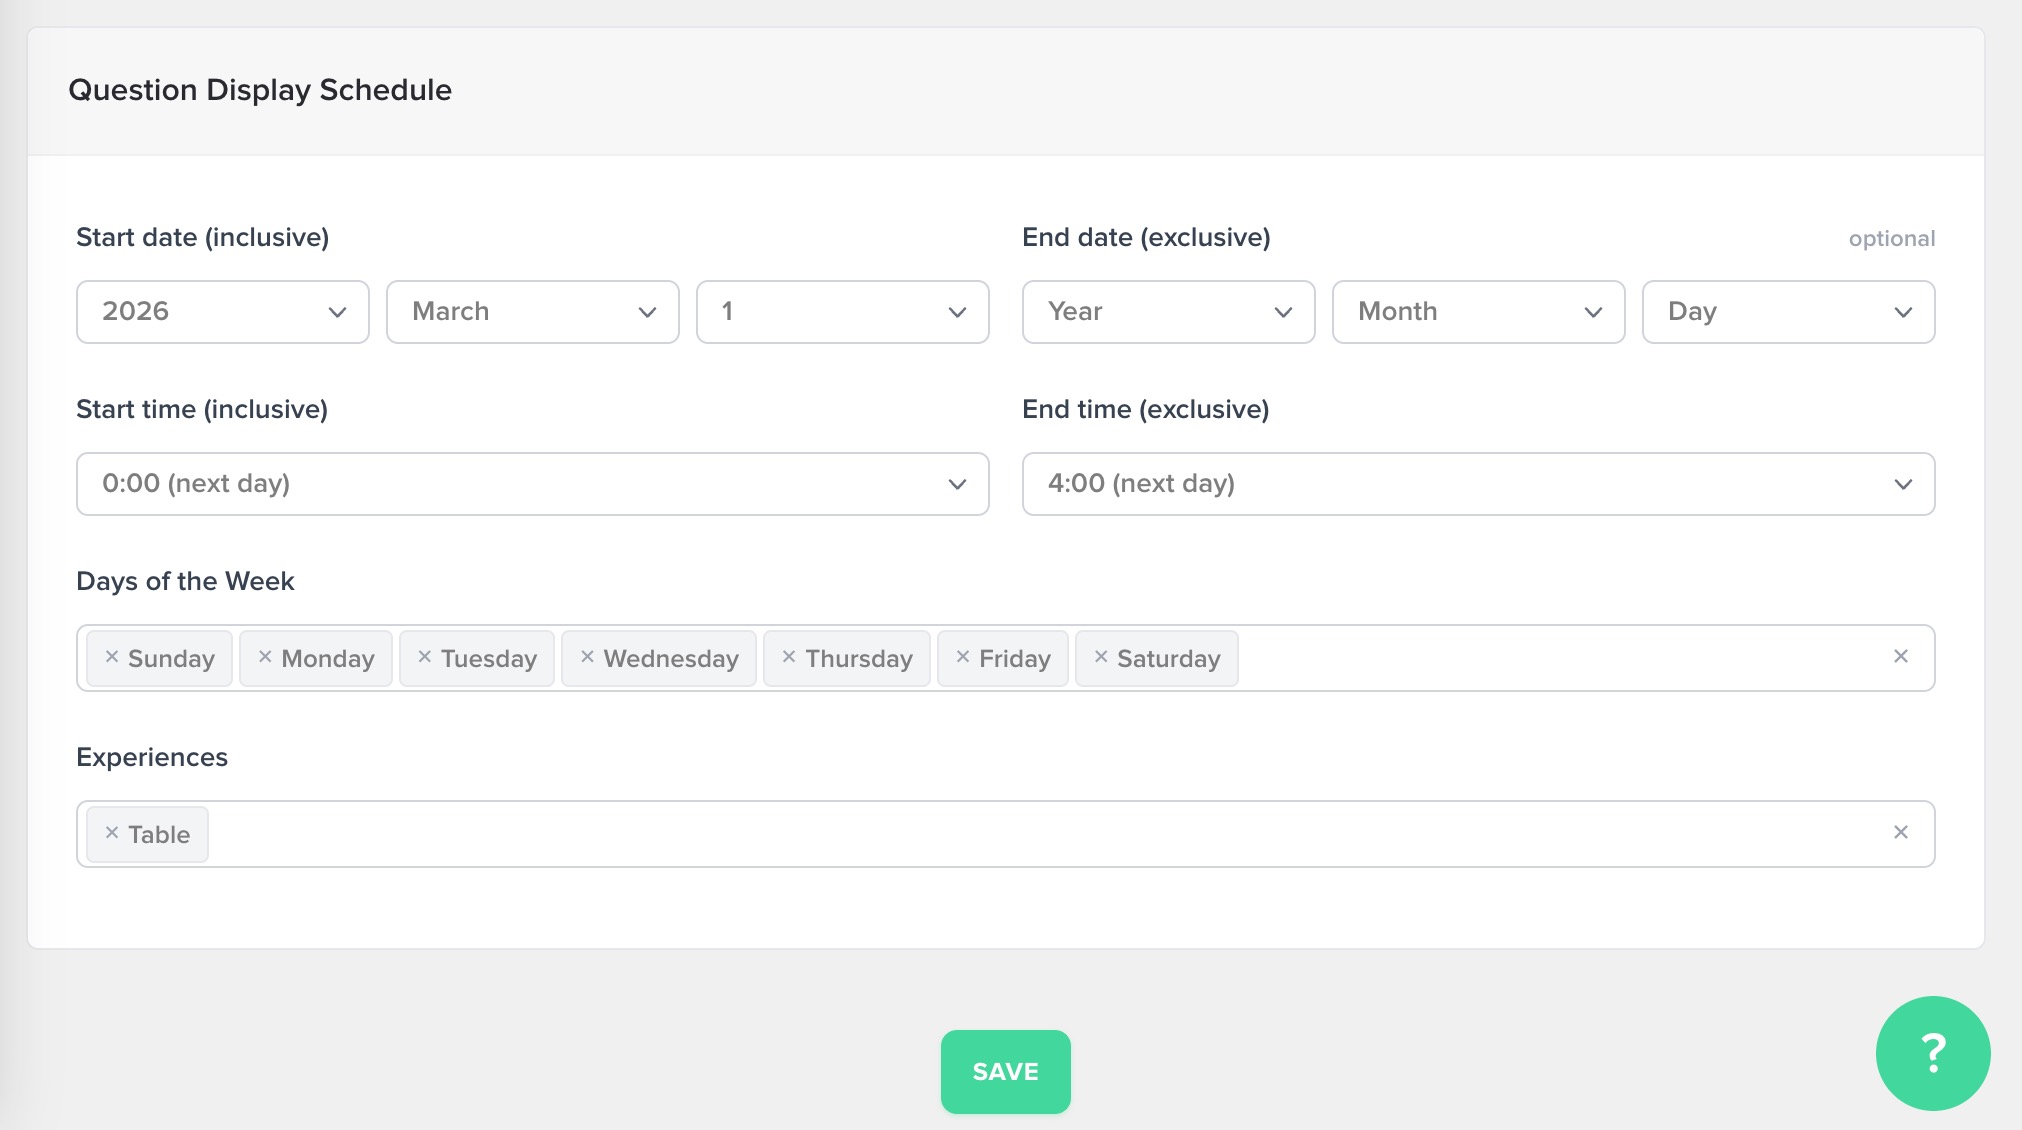
Task: Delete the Wednesday tag
Action: coord(587,657)
